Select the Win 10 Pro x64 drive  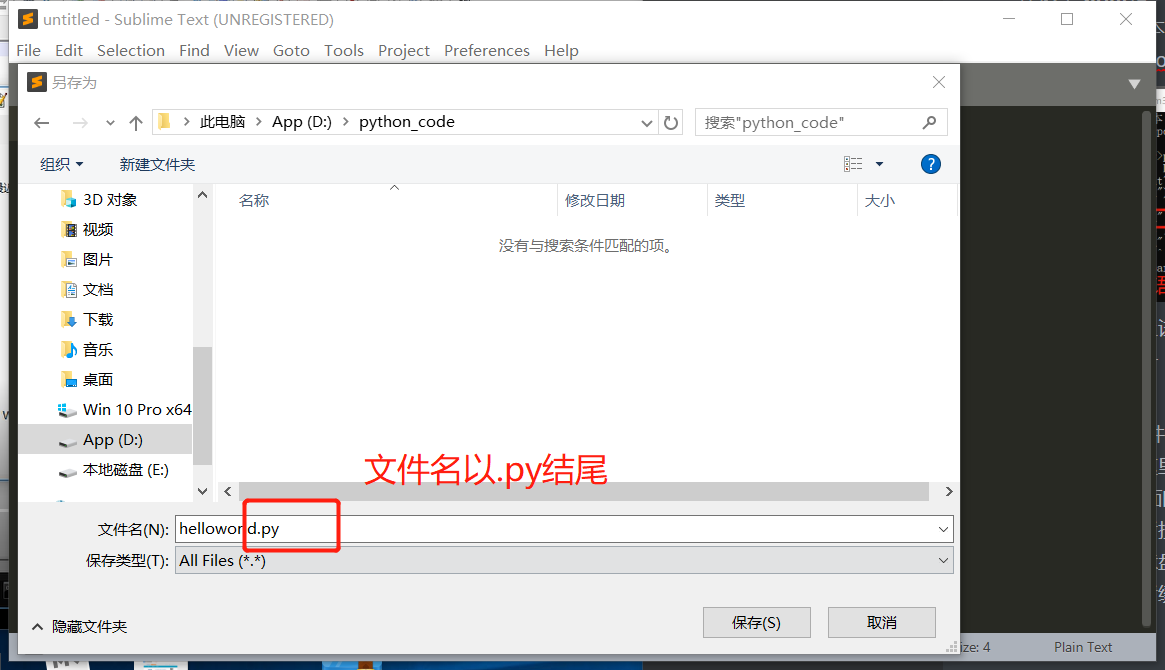click(124, 410)
